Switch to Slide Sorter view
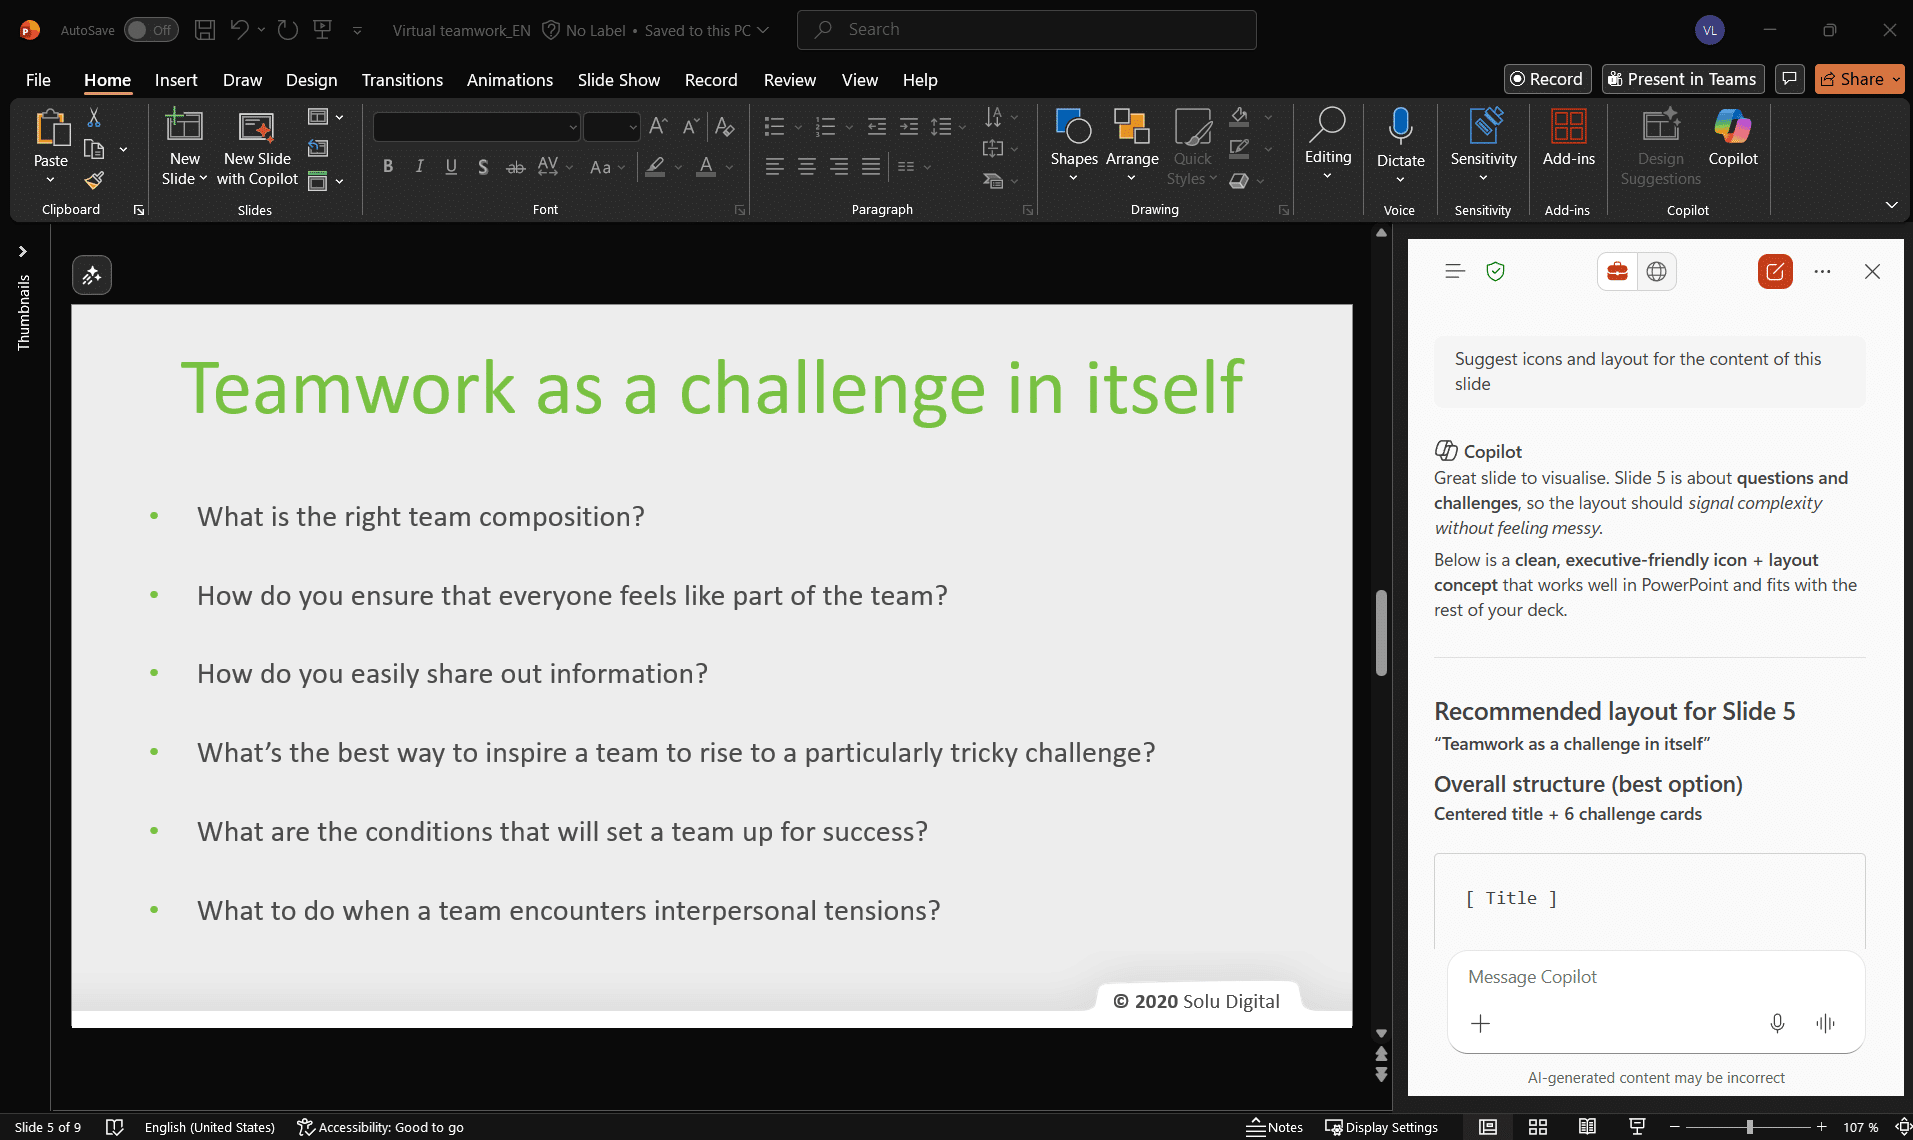1913x1140 pixels. [1538, 1127]
